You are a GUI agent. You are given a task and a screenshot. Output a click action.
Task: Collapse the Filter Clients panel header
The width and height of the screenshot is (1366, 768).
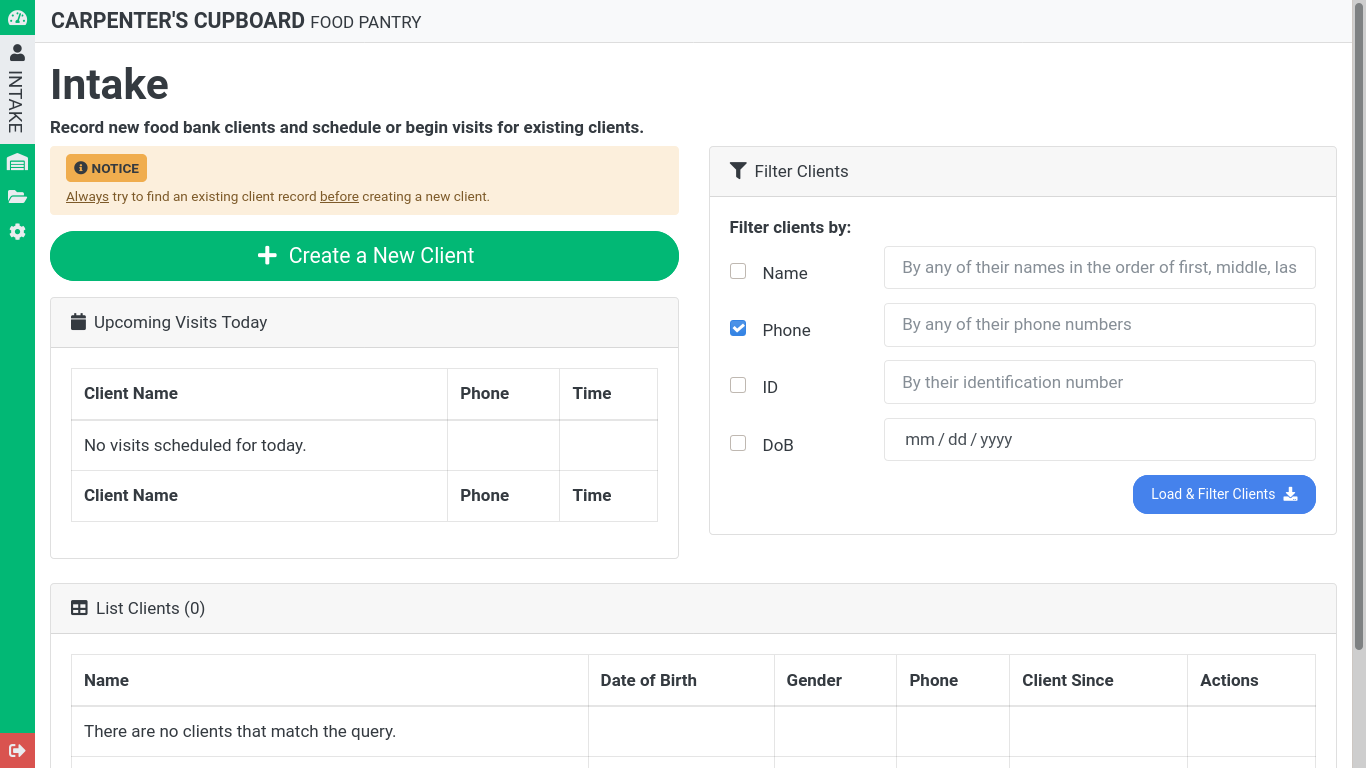1022,172
